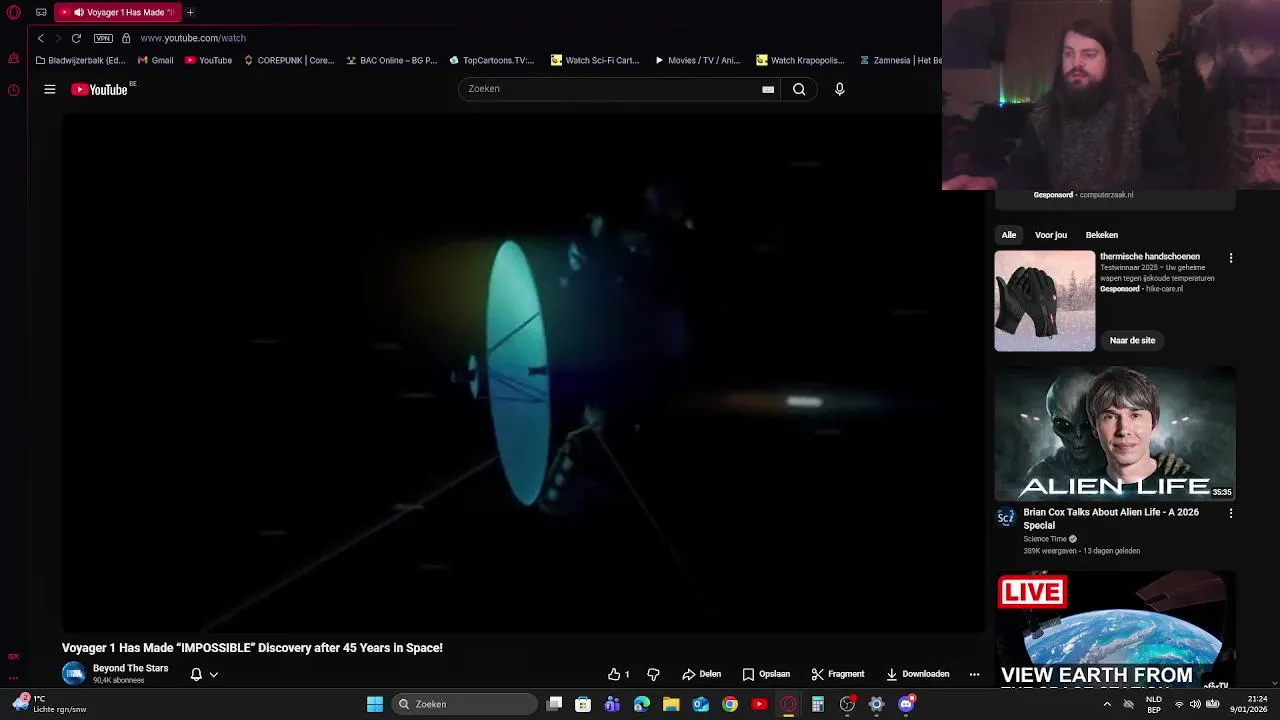
Task: Open the Calculator from the taskbar
Action: (x=818, y=704)
